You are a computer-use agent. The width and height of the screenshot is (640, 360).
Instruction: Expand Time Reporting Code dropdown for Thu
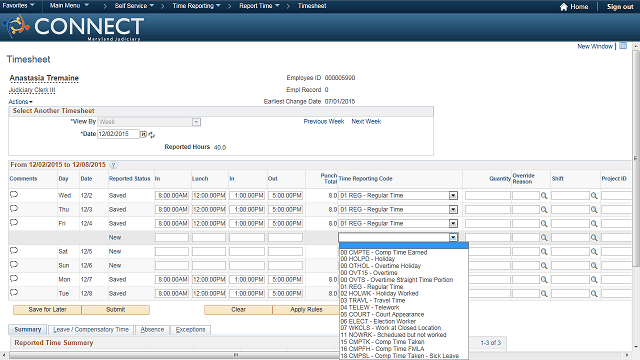click(453, 209)
